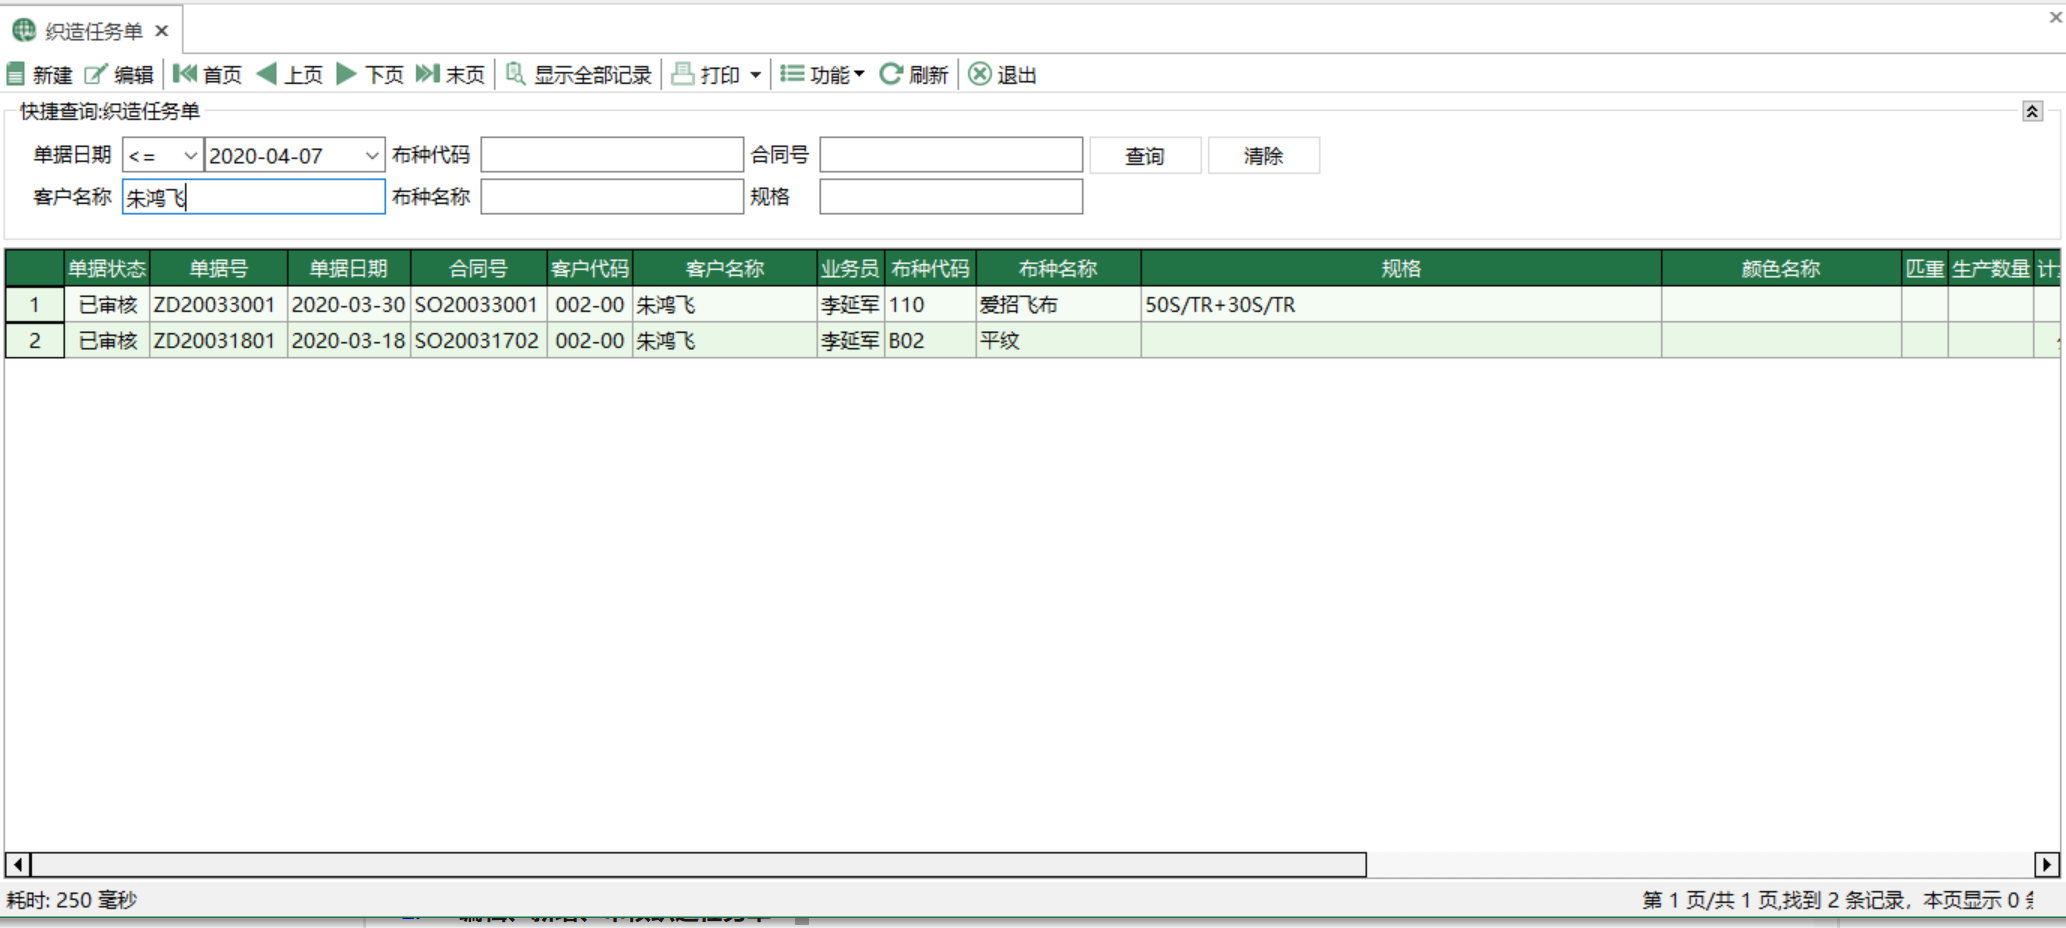Sort by 单据号 column header
This screenshot has height=928, width=2066.
218,268
